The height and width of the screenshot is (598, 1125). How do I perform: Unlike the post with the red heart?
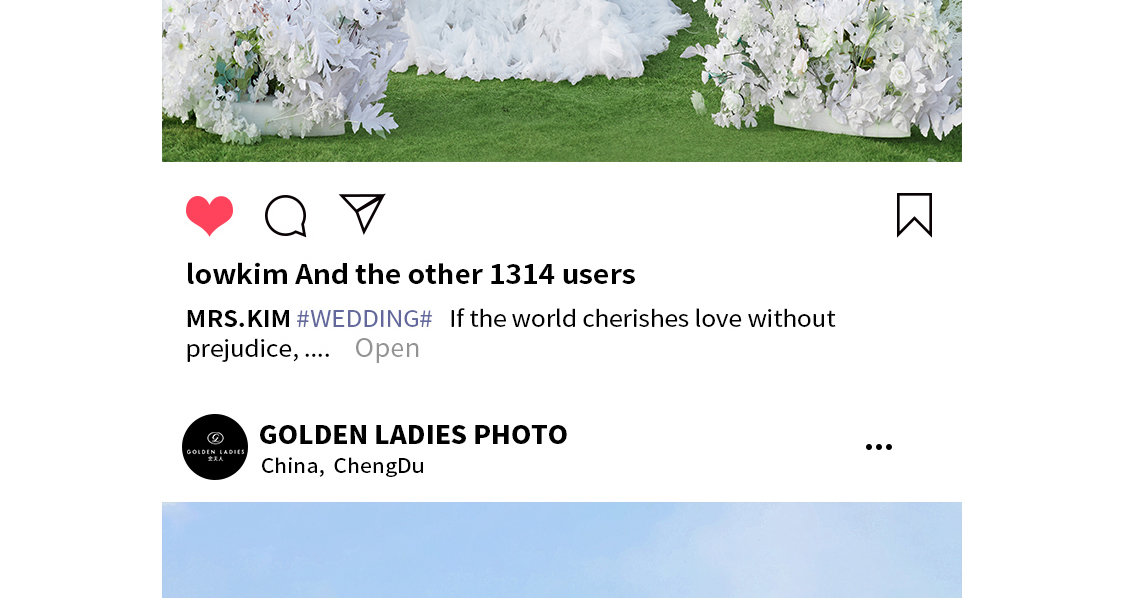click(210, 215)
